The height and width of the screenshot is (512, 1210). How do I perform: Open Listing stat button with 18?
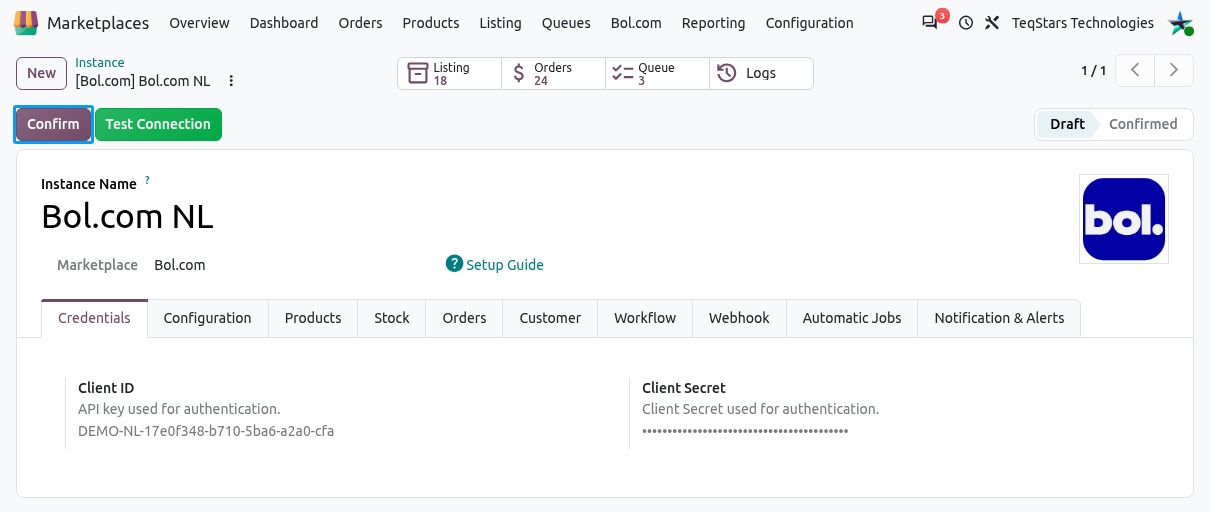click(x=449, y=73)
